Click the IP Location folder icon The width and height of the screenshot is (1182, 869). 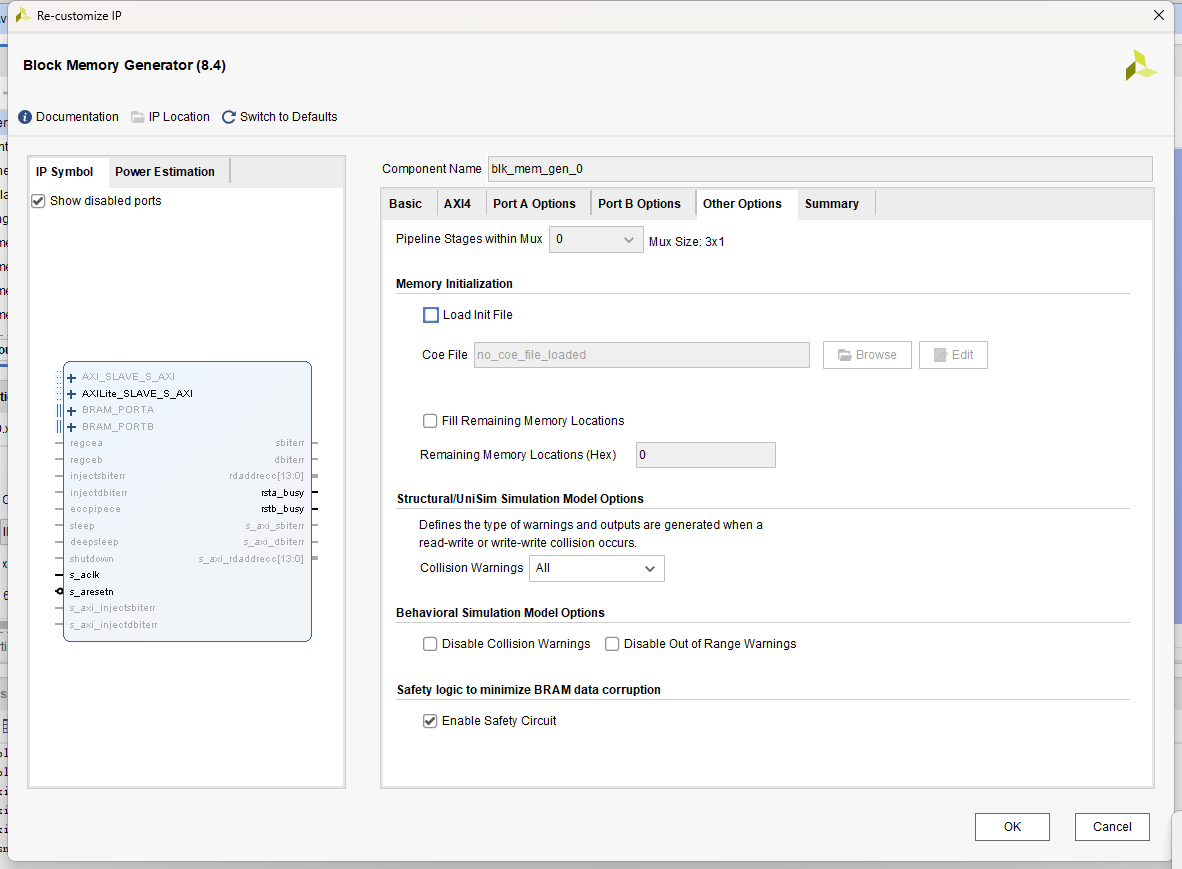pos(138,117)
